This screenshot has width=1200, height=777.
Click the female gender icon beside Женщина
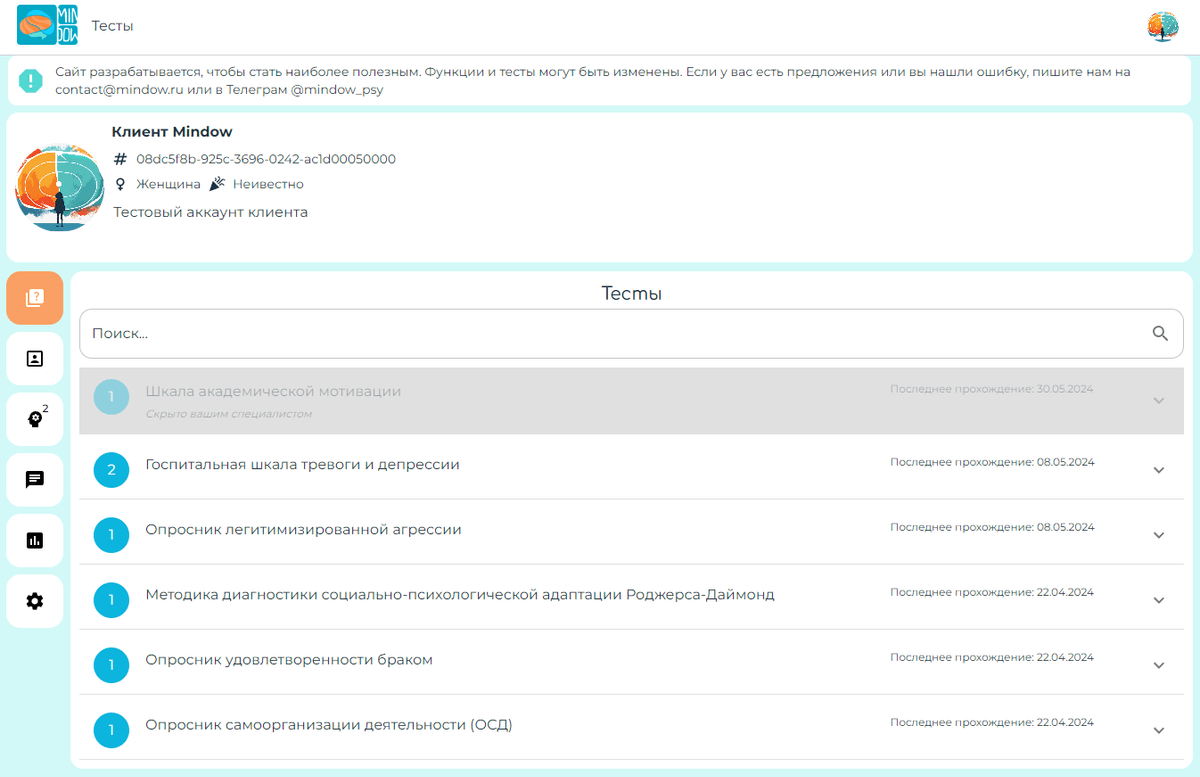pos(121,184)
